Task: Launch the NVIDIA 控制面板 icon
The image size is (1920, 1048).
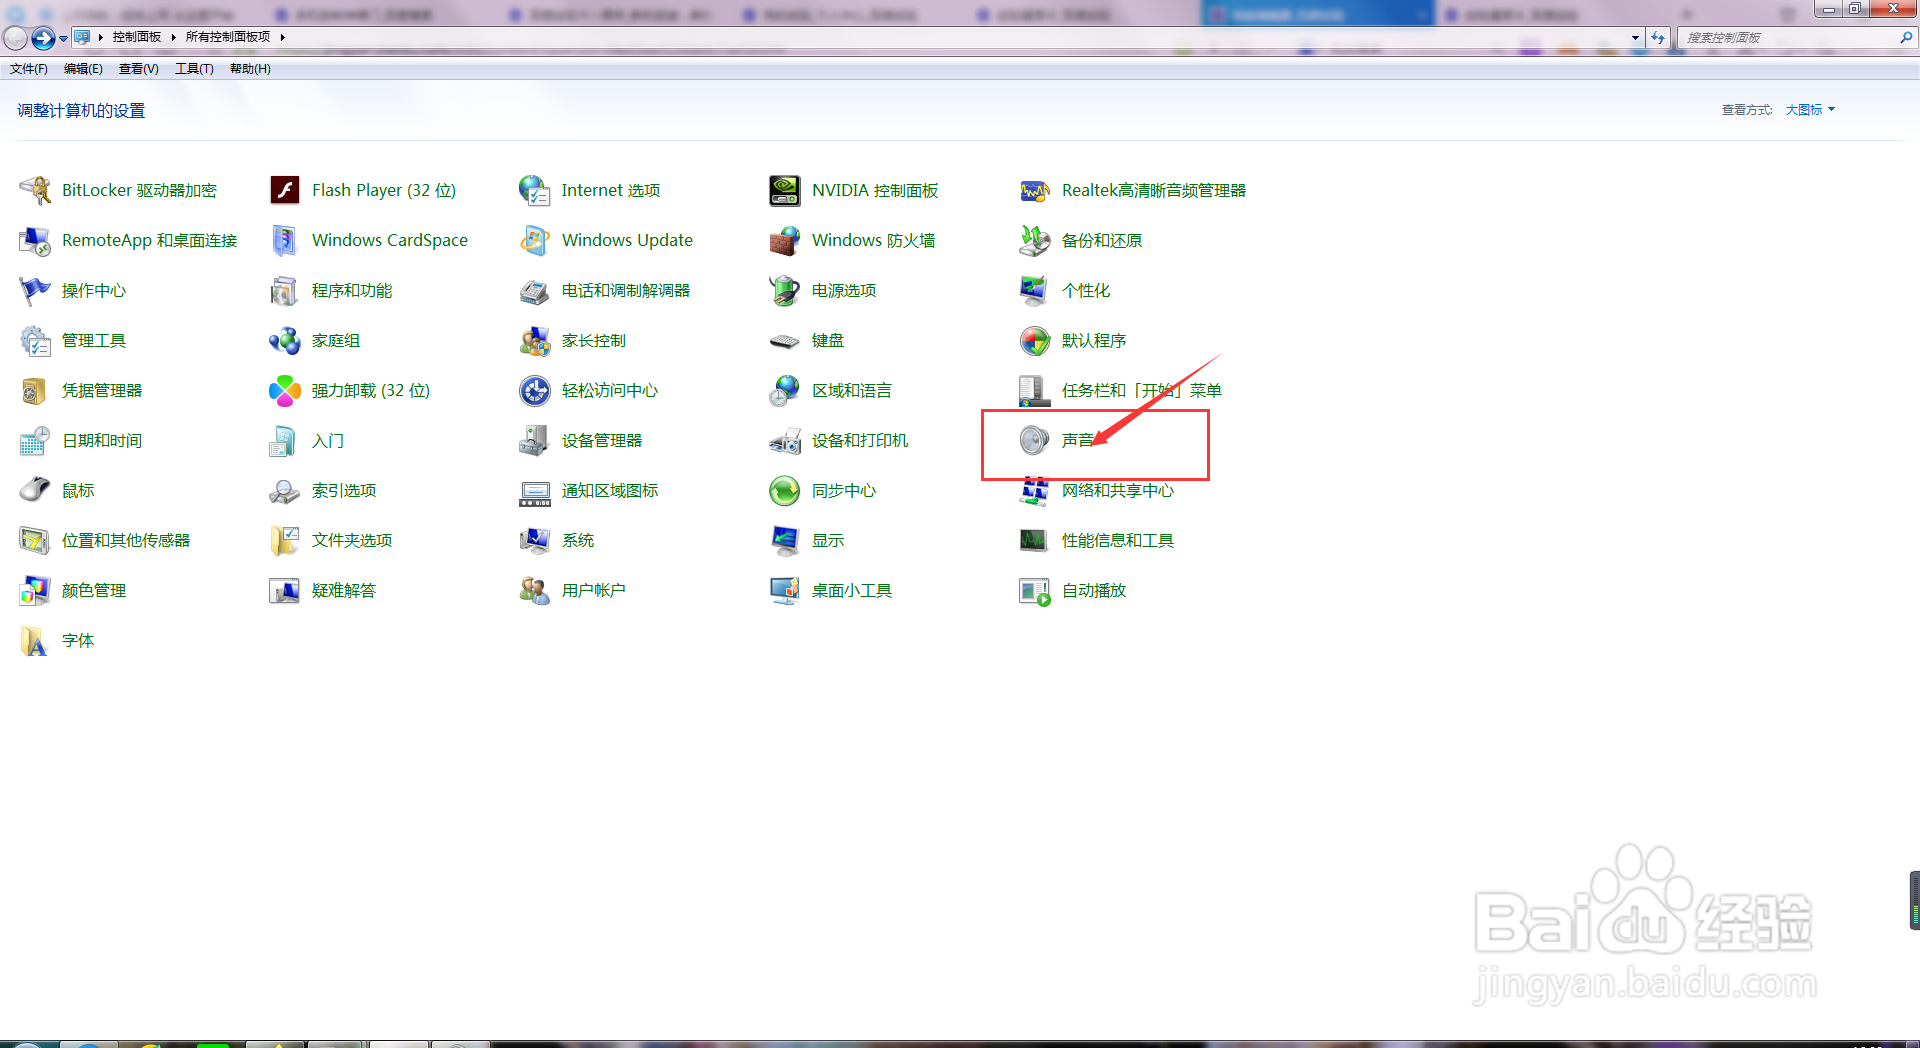Action: coord(785,190)
